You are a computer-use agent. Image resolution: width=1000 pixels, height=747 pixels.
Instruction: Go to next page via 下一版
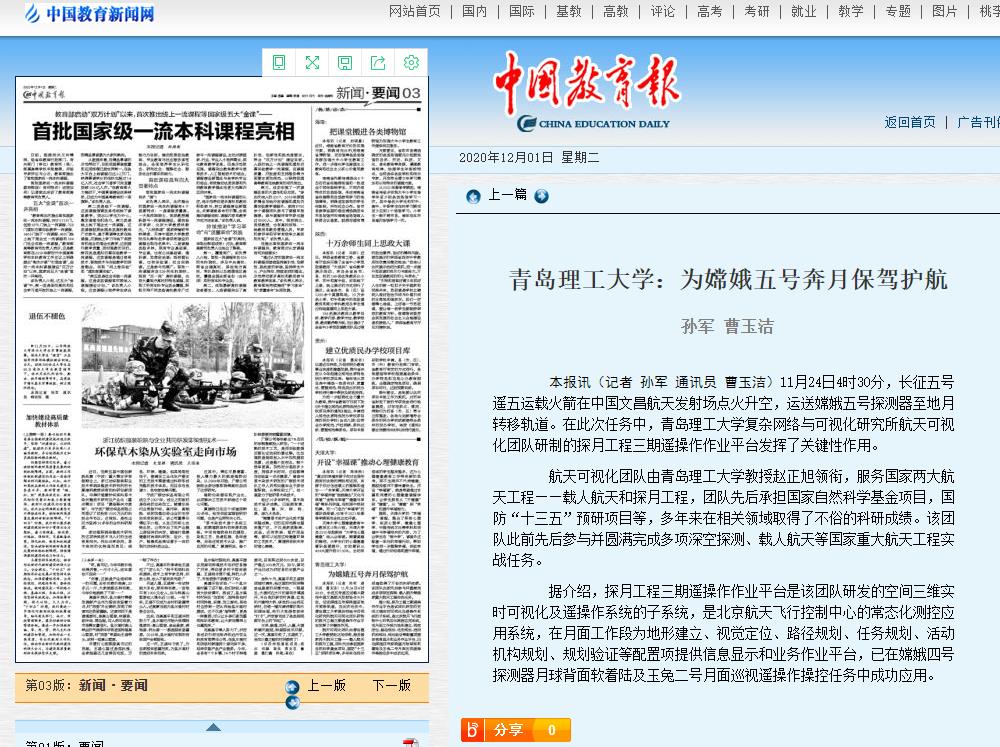(x=391, y=686)
